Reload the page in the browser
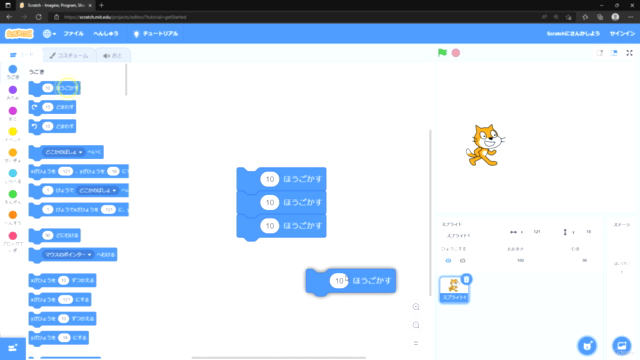This screenshot has width=640, height=360. (x=39, y=17)
